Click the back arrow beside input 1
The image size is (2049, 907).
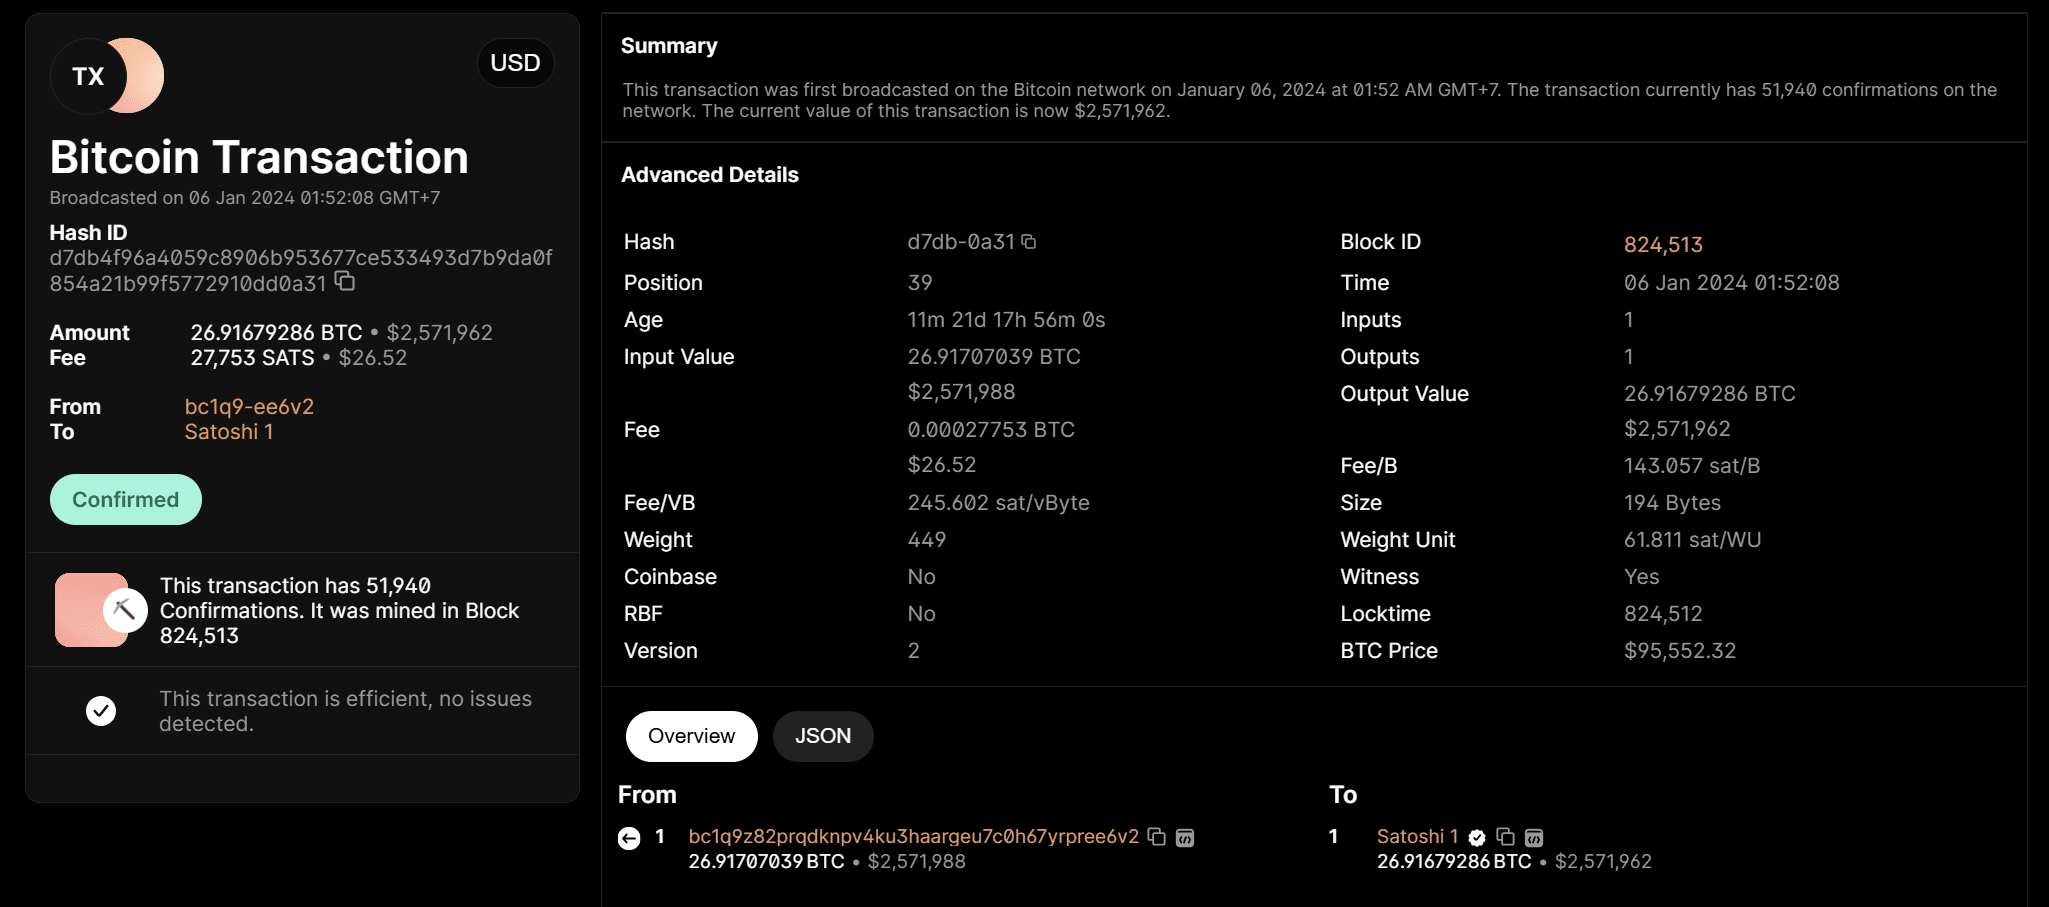pos(629,838)
